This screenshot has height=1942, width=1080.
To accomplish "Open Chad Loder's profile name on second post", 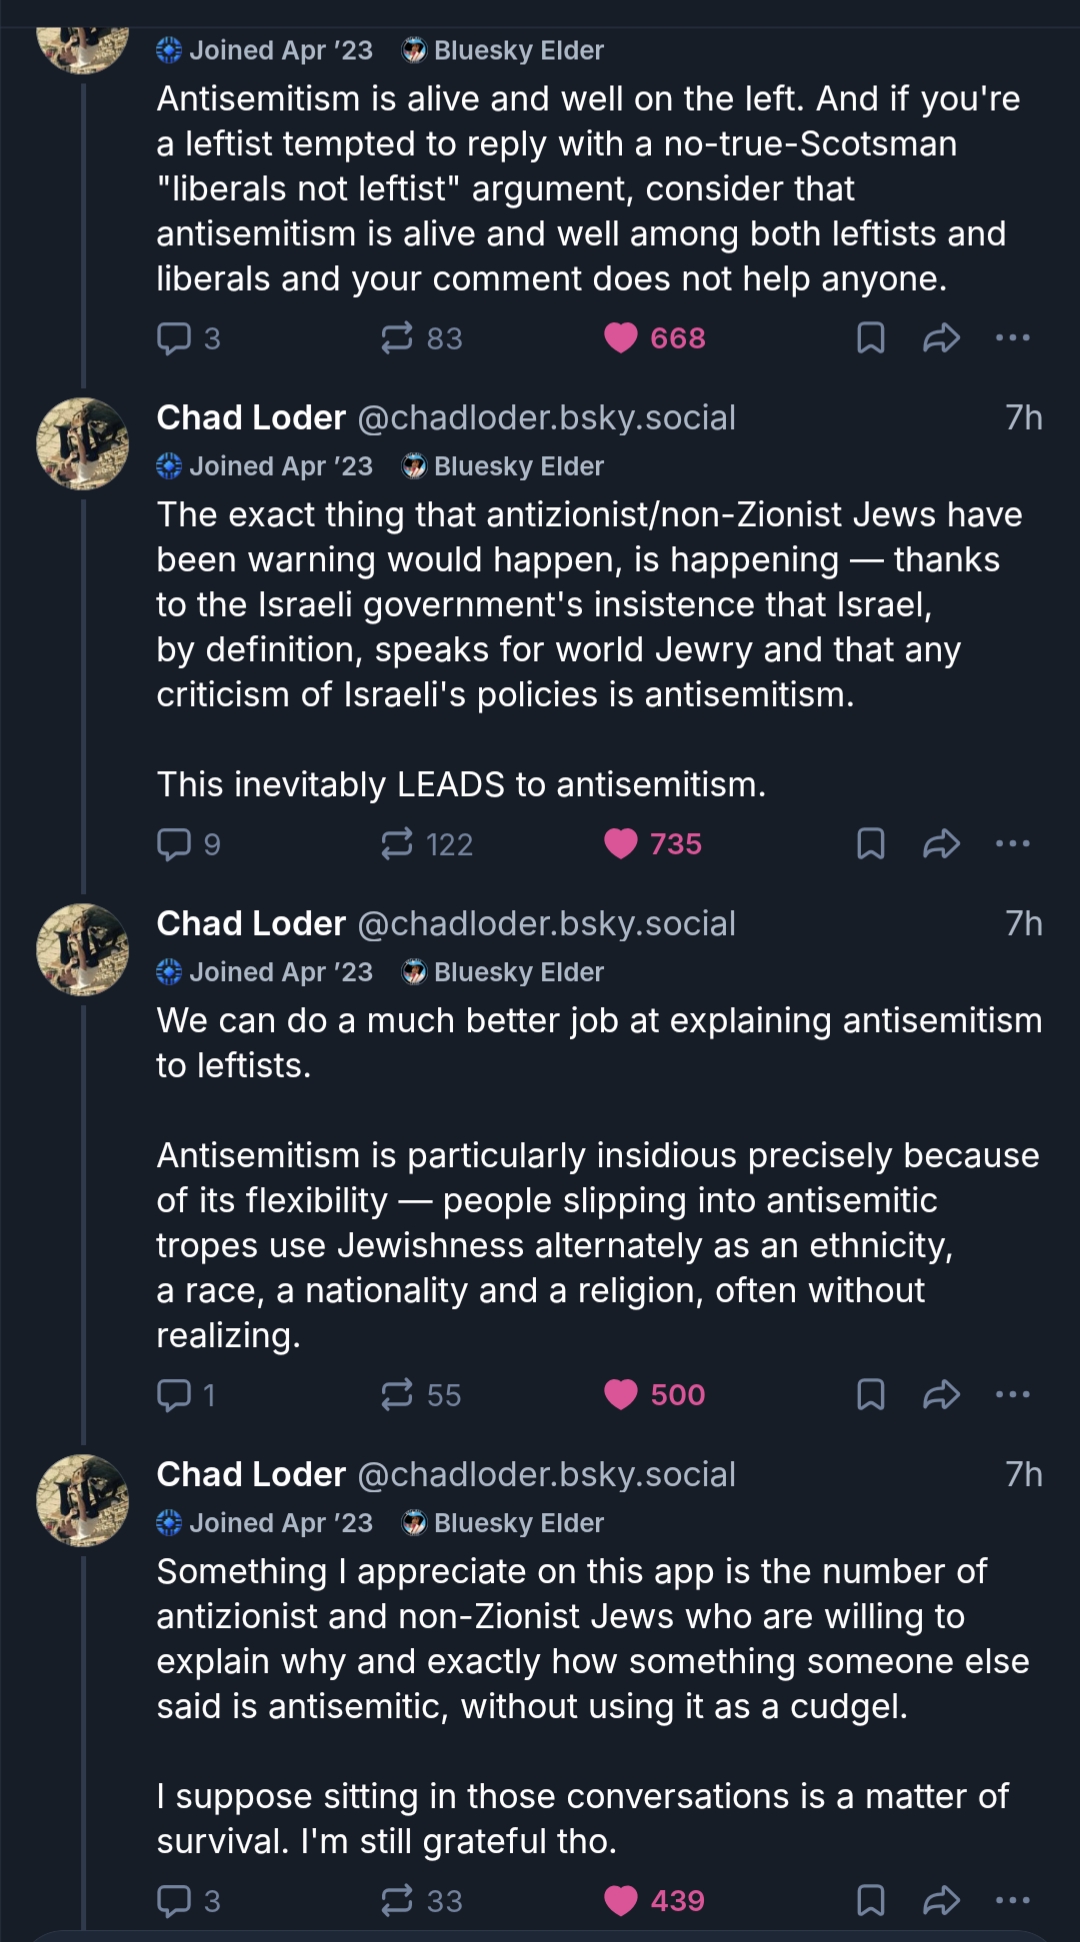I will [x=251, y=418].
